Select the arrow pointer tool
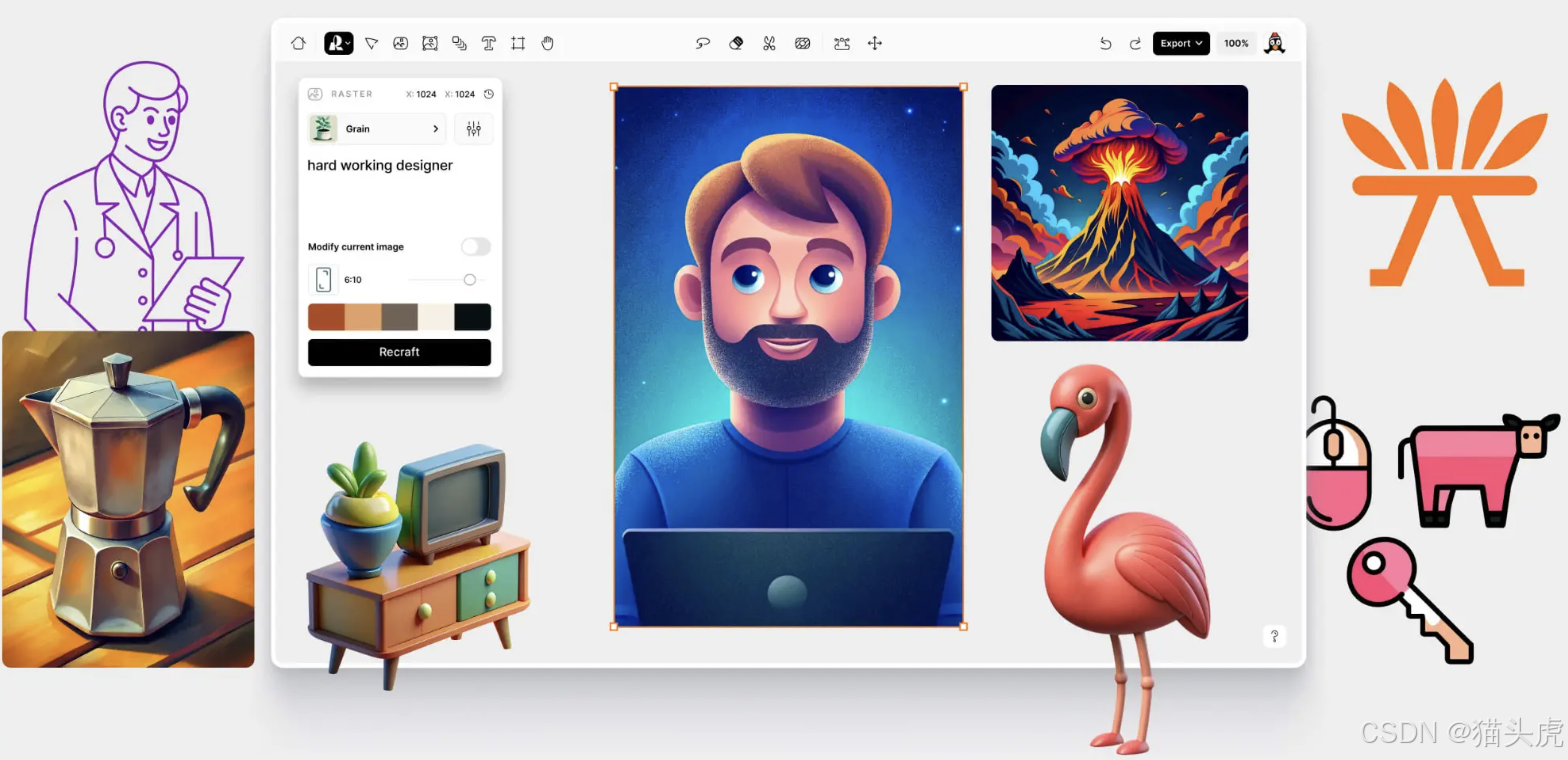 click(371, 43)
